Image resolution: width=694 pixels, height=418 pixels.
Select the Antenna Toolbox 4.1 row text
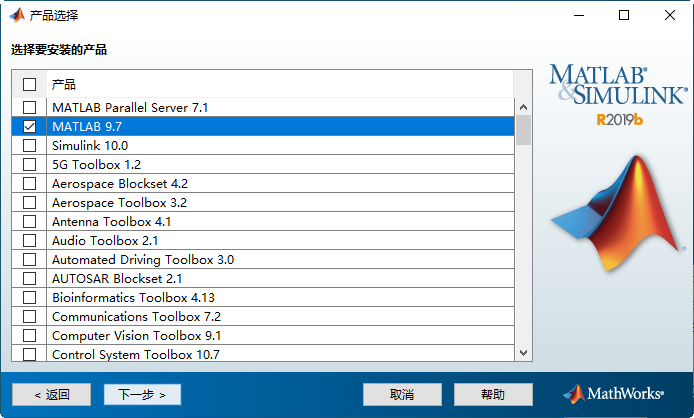(112, 222)
